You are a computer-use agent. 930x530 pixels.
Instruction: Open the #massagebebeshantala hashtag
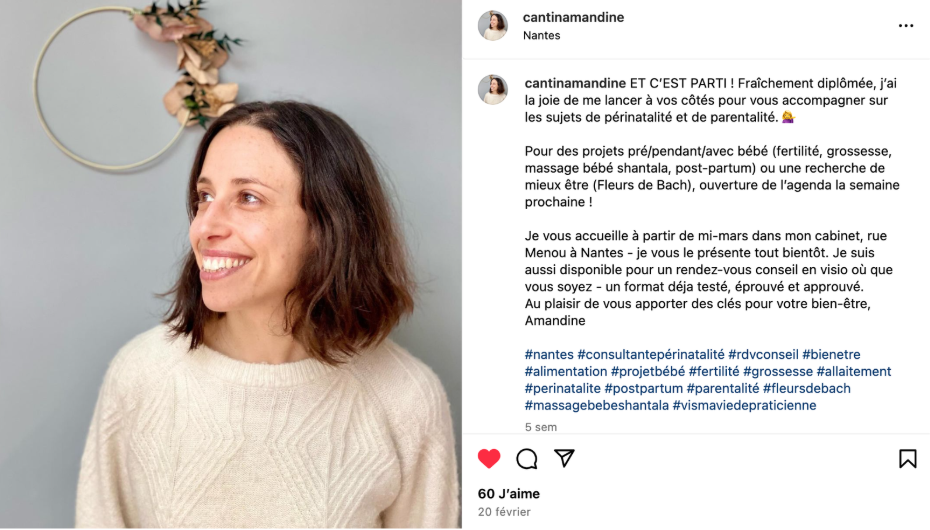[x=597, y=406]
